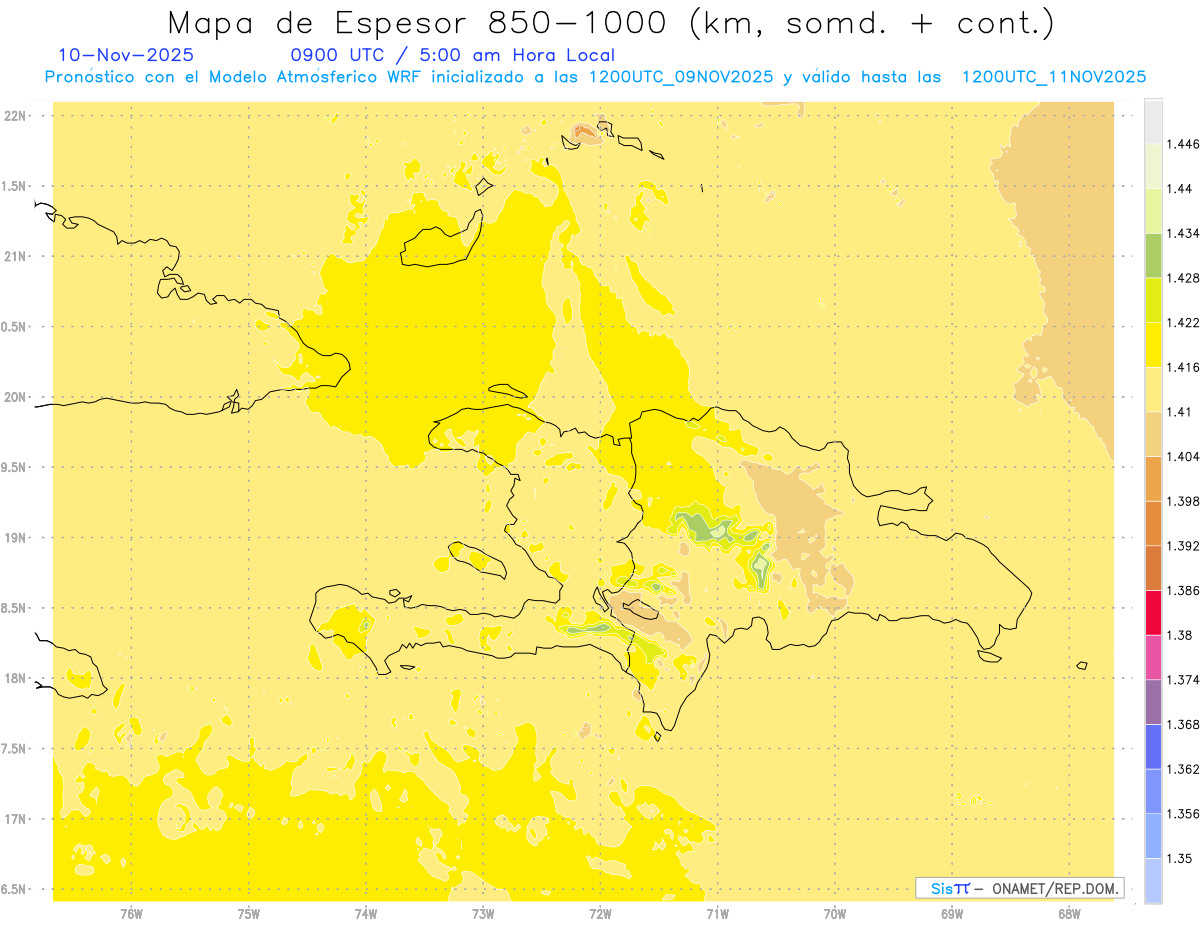Click the 18N latitude label
This screenshot has height=927, width=1200.
(16, 679)
